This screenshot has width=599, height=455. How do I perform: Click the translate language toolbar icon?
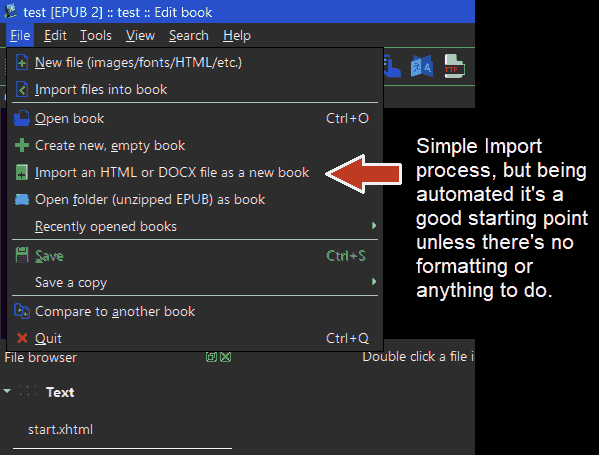[x=422, y=66]
